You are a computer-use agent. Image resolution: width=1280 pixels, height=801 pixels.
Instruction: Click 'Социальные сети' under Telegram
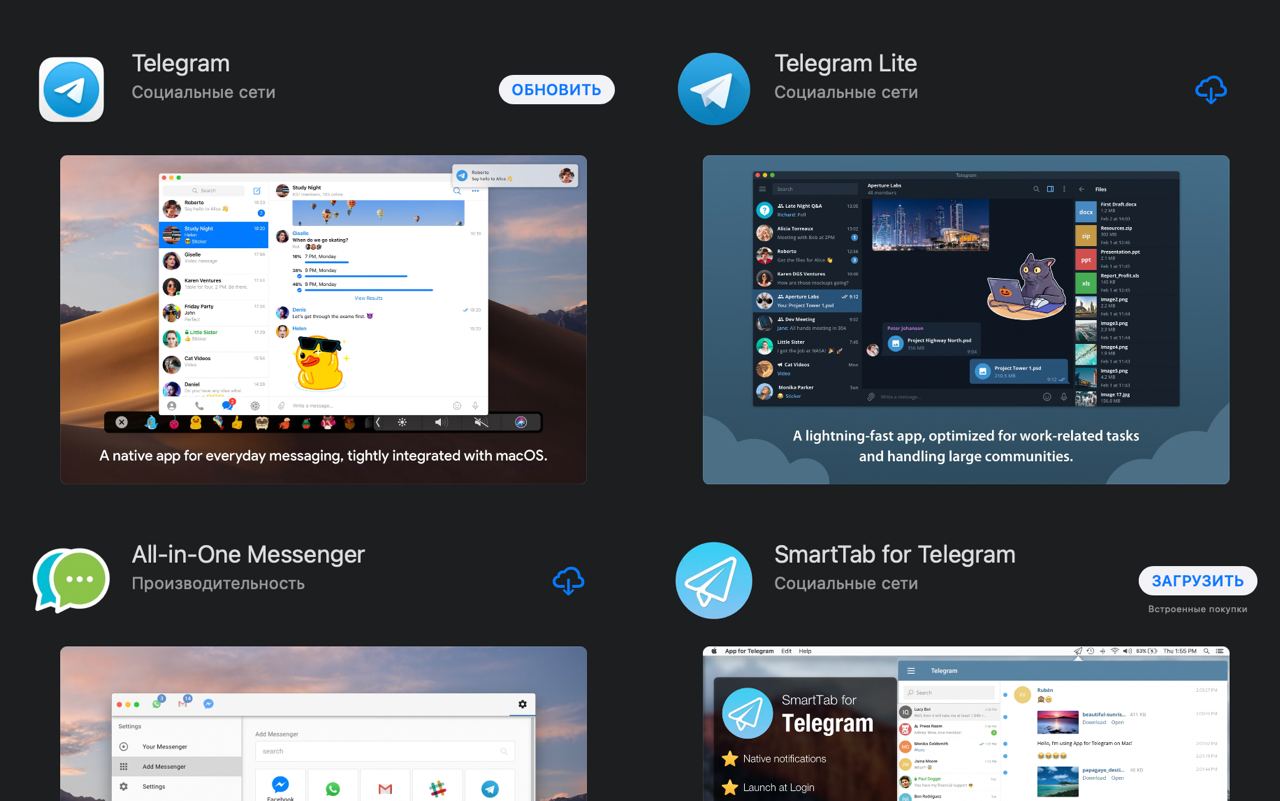point(204,92)
